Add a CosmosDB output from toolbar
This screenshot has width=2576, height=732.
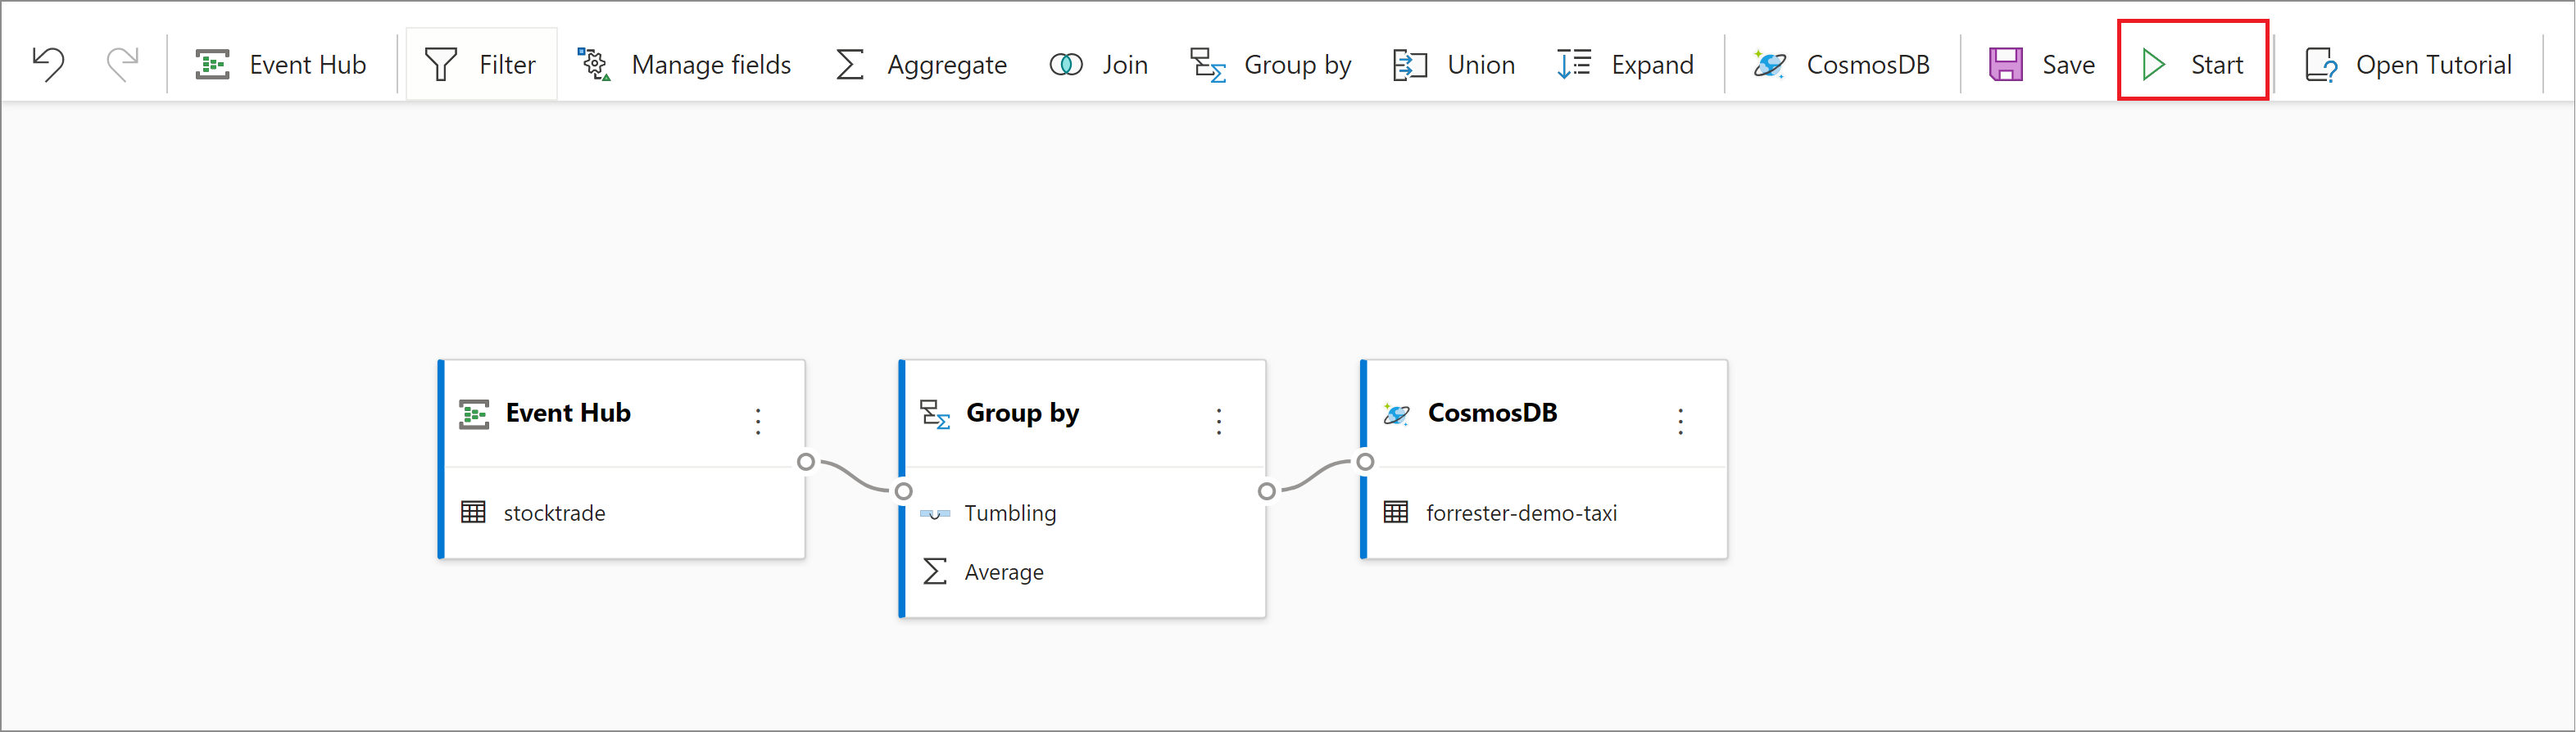coord(1841,65)
